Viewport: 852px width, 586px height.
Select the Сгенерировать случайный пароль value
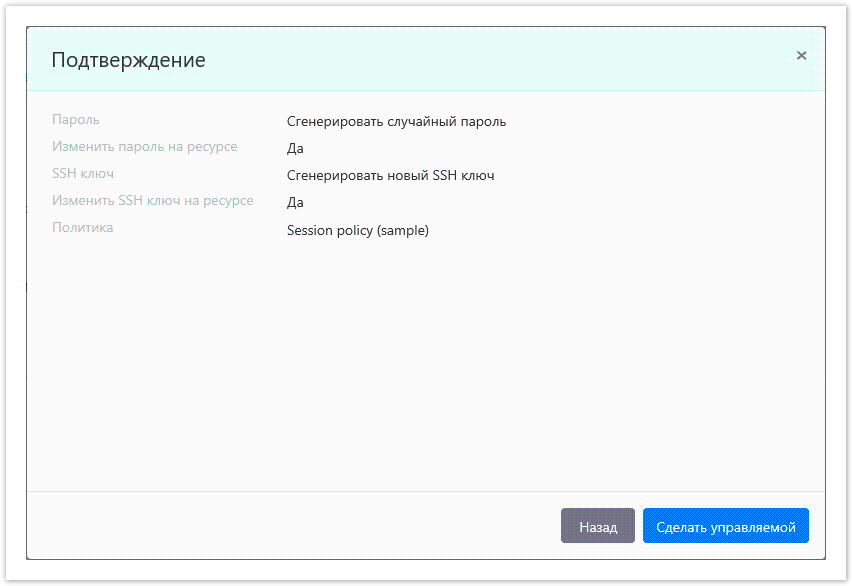(396, 122)
